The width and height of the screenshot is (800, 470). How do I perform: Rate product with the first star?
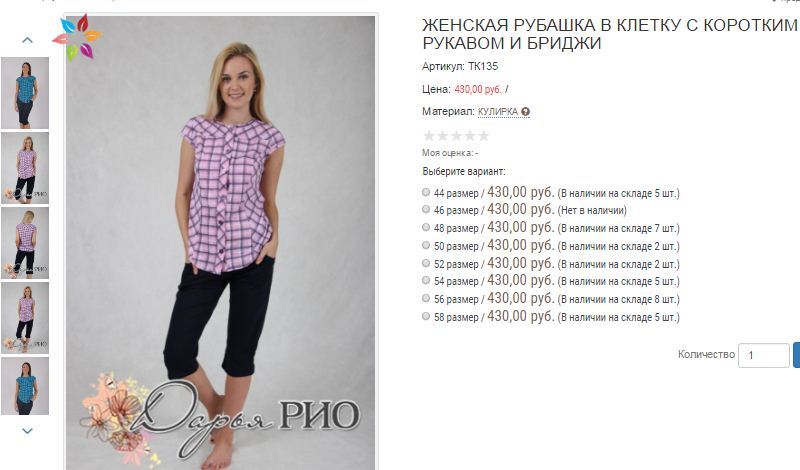coord(429,136)
